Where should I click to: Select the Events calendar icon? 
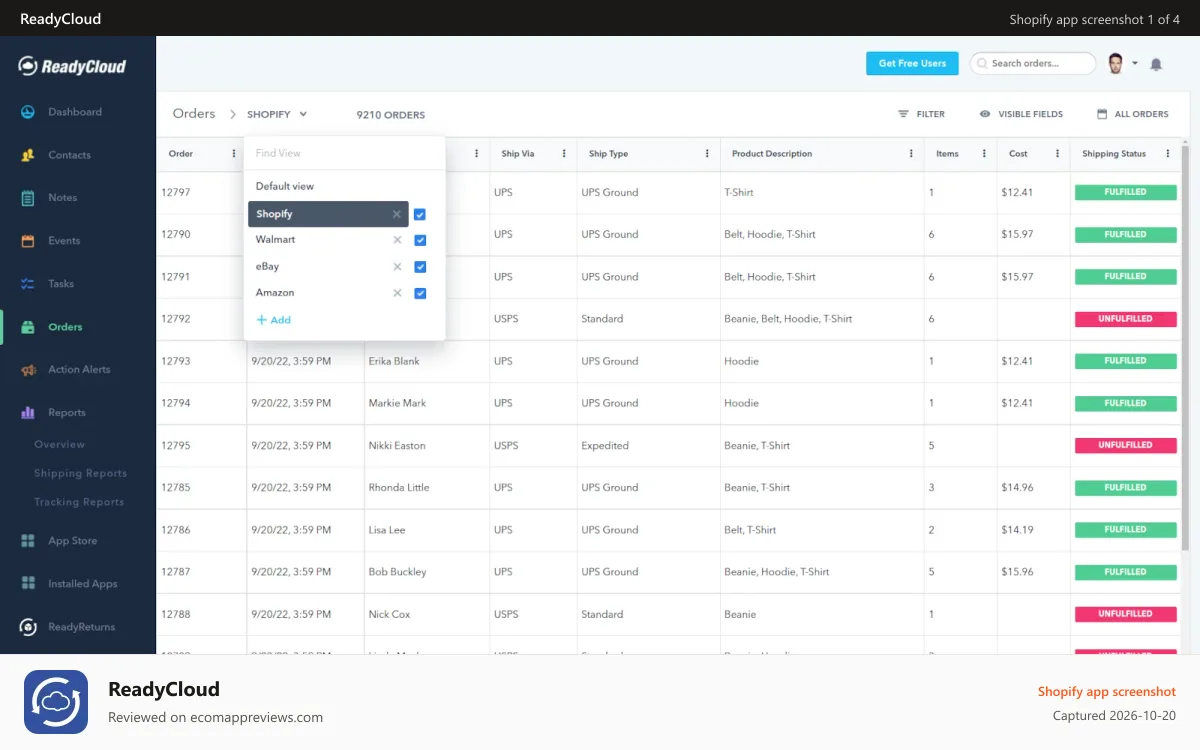tap(28, 241)
